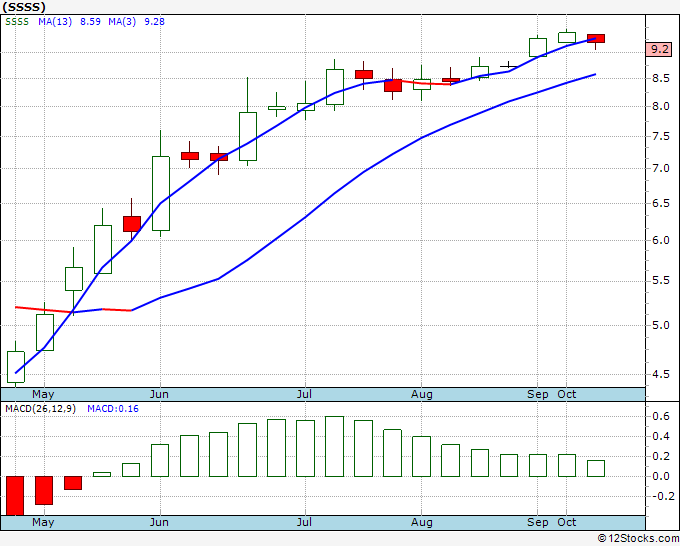The height and width of the screenshot is (546, 680).
Task: Click the MA(3) legend label
Action: pos(122,21)
